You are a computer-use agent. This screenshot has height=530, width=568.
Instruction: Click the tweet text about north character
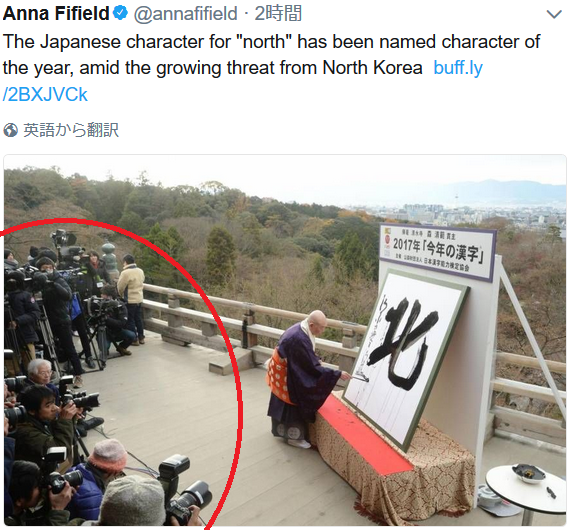point(271,55)
